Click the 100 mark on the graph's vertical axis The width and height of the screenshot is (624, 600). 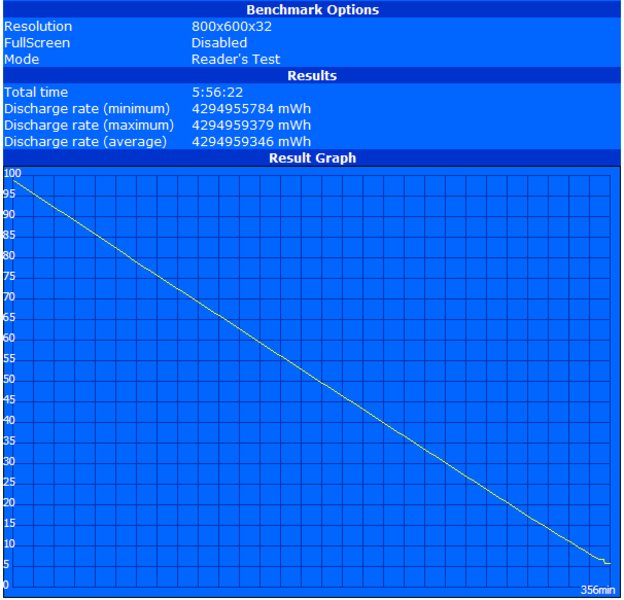point(11,173)
